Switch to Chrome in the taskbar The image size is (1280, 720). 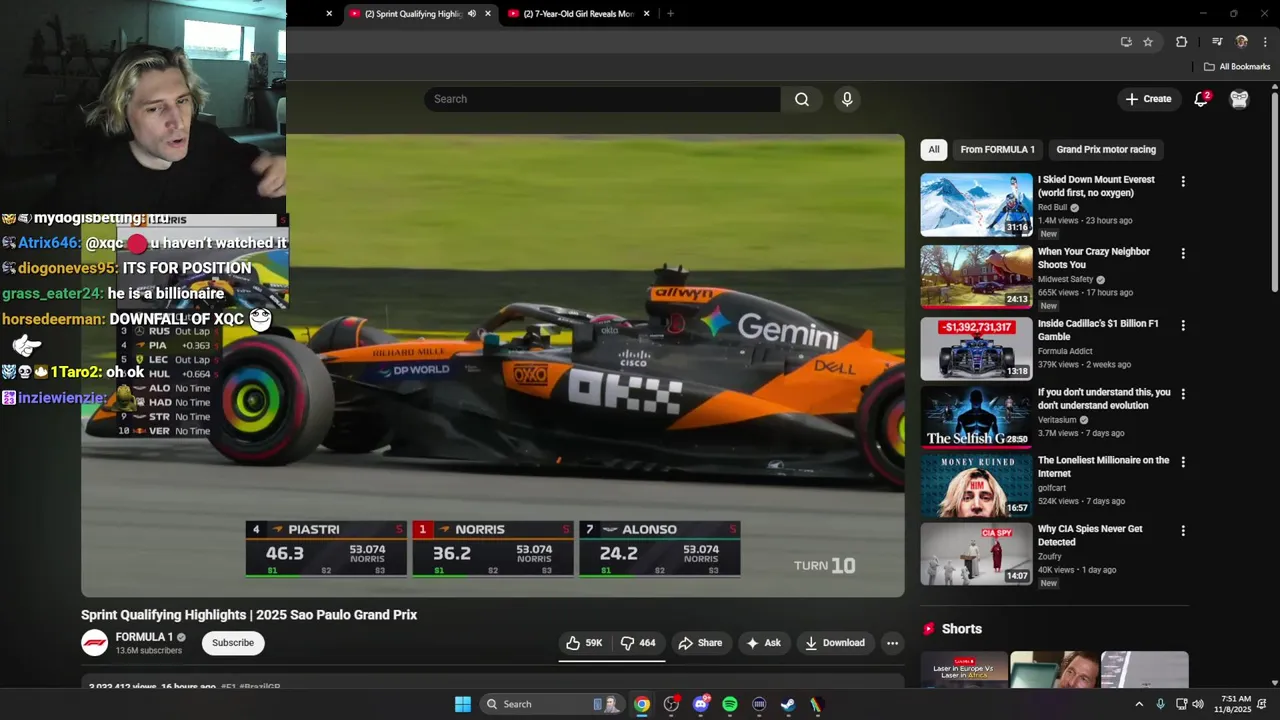click(642, 704)
